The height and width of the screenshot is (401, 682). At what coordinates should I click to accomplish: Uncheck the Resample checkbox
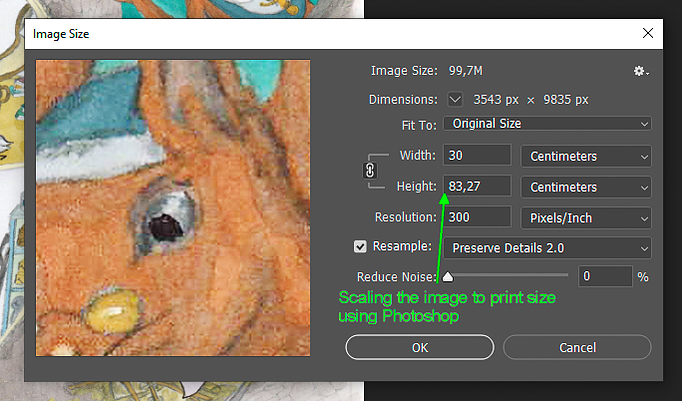(360, 247)
